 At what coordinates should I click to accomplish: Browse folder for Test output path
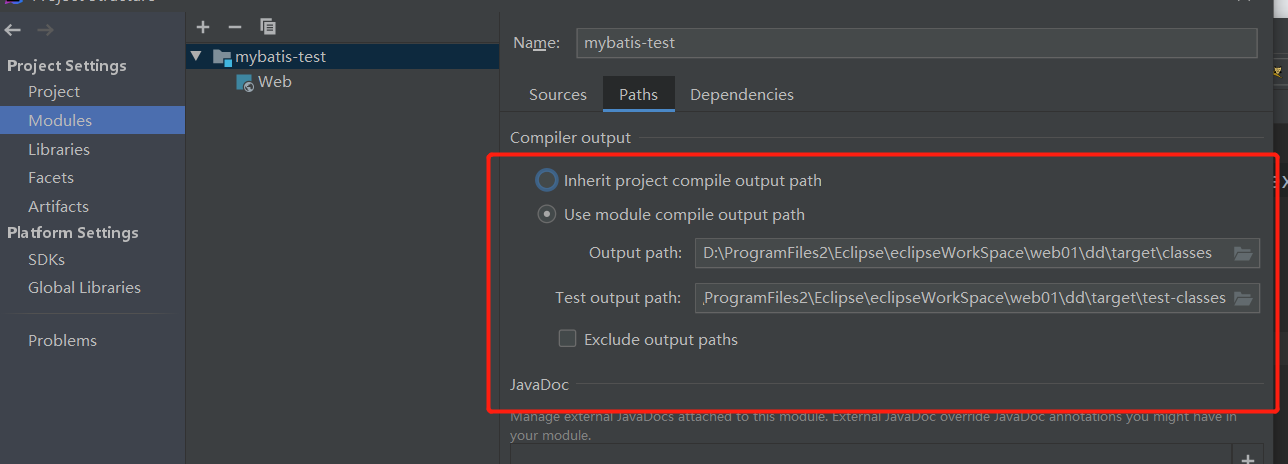click(x=1243, y=298)
